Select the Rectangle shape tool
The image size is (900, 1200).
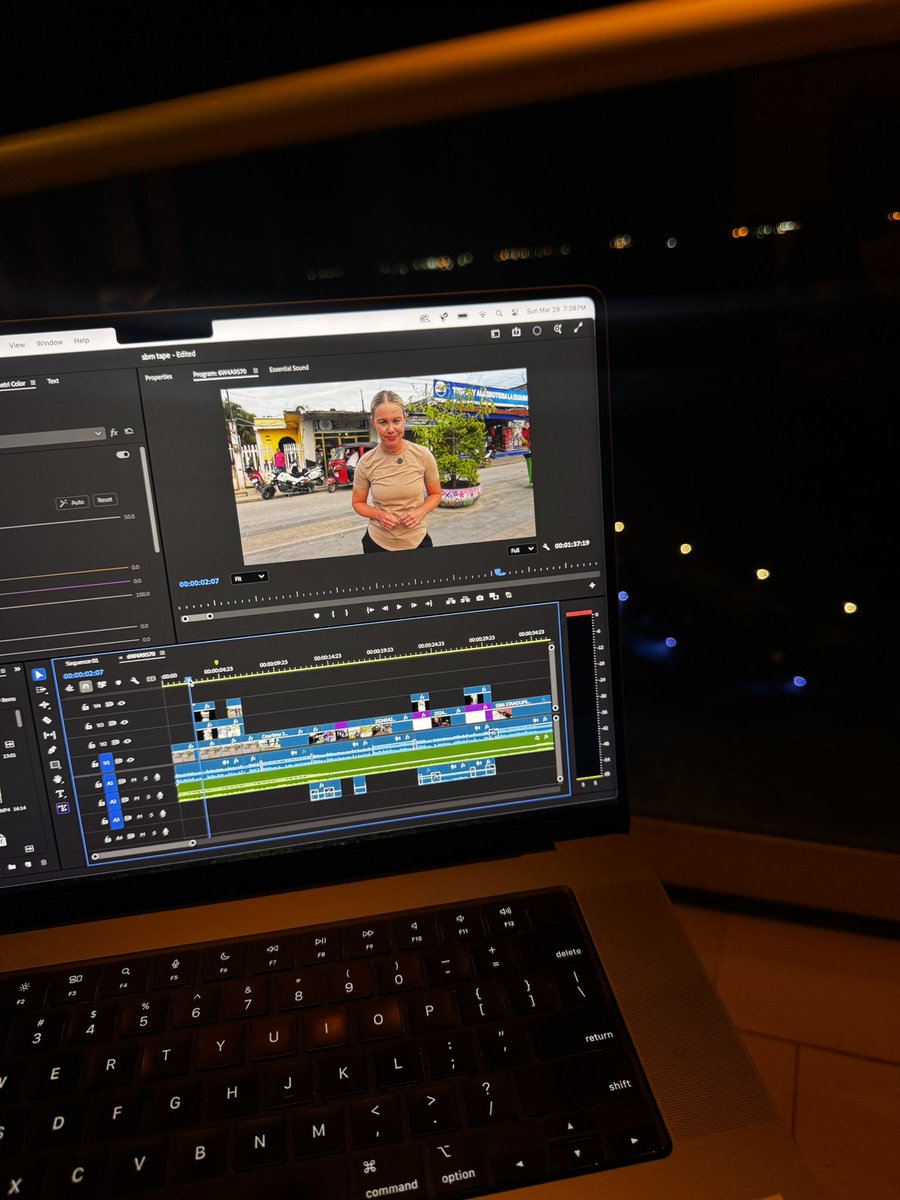point(55,765)
